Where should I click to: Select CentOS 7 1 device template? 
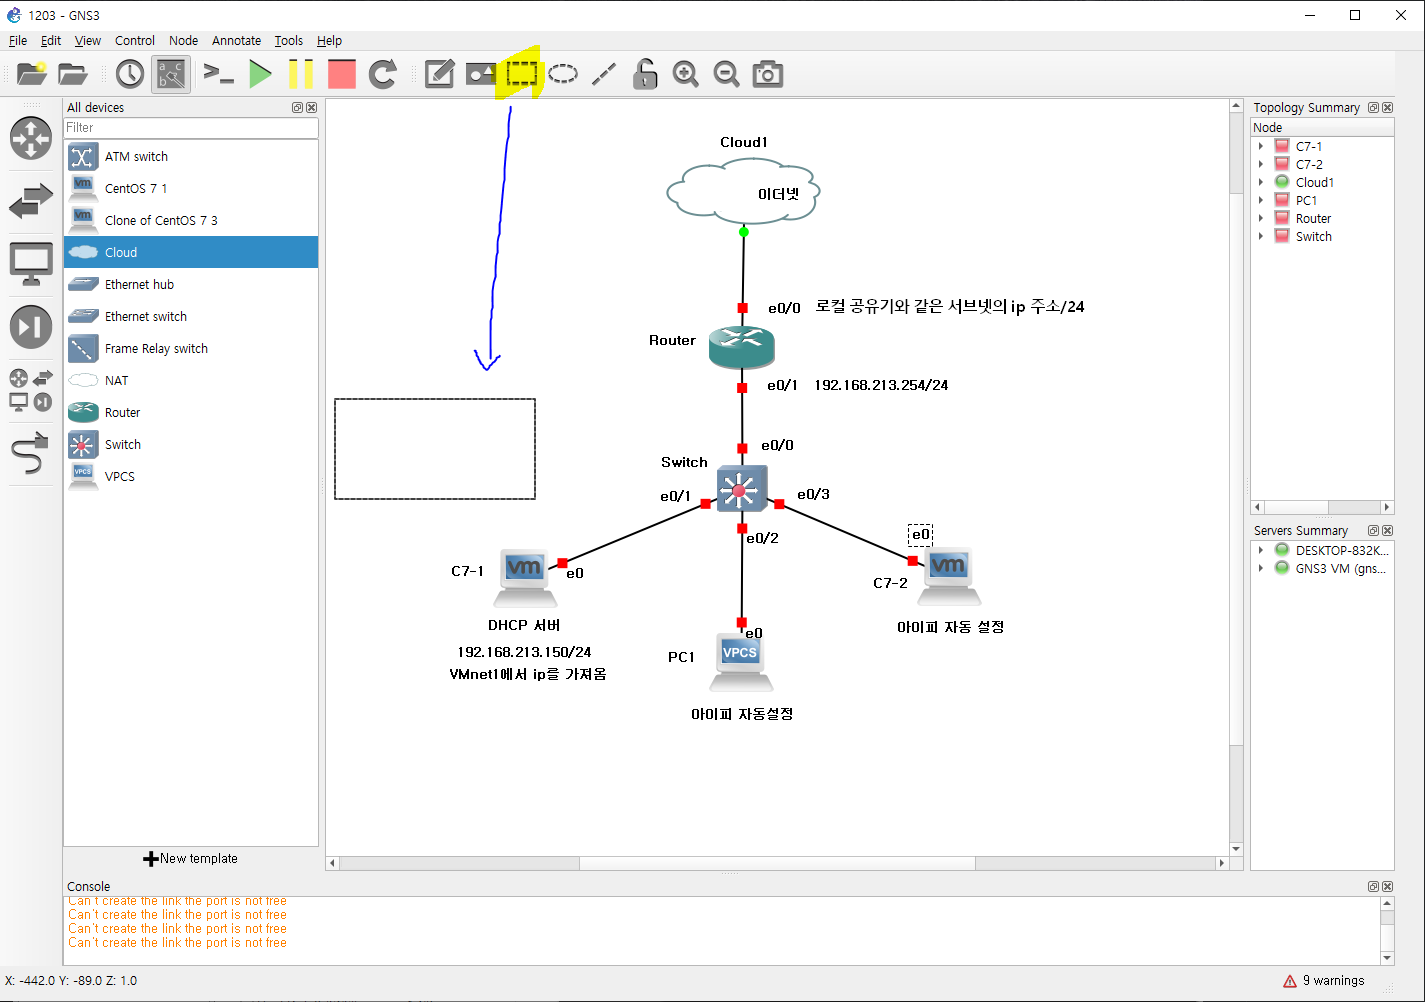[x=191, y=188]
